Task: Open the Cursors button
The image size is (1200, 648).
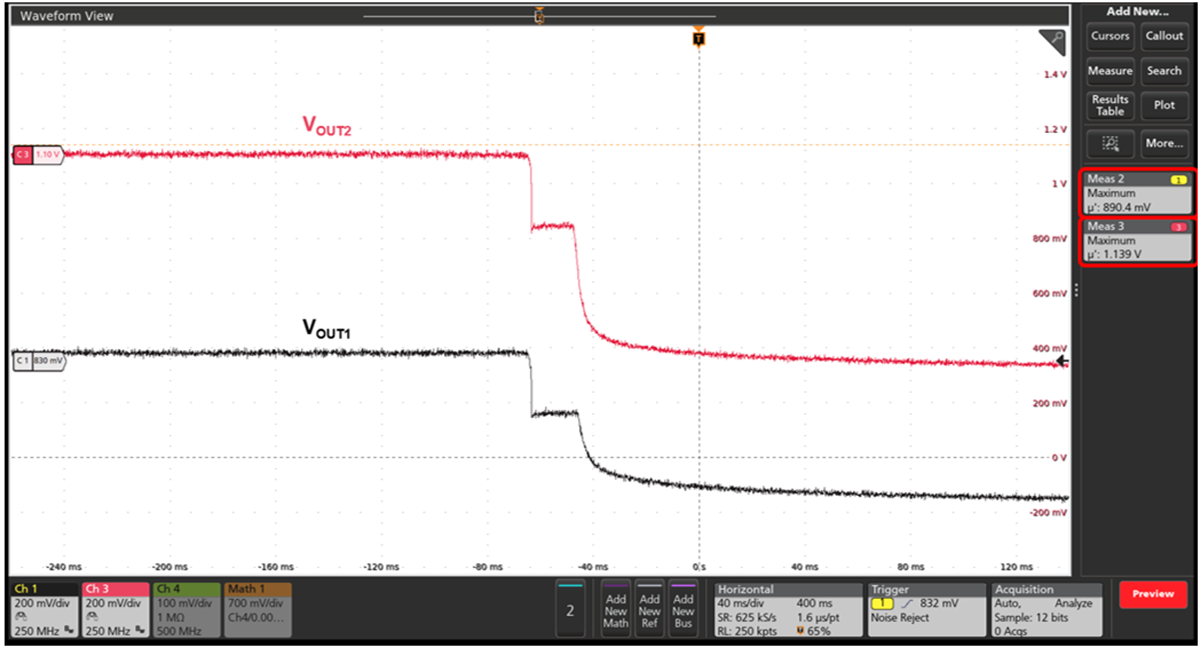Action: click(1110, 37)
